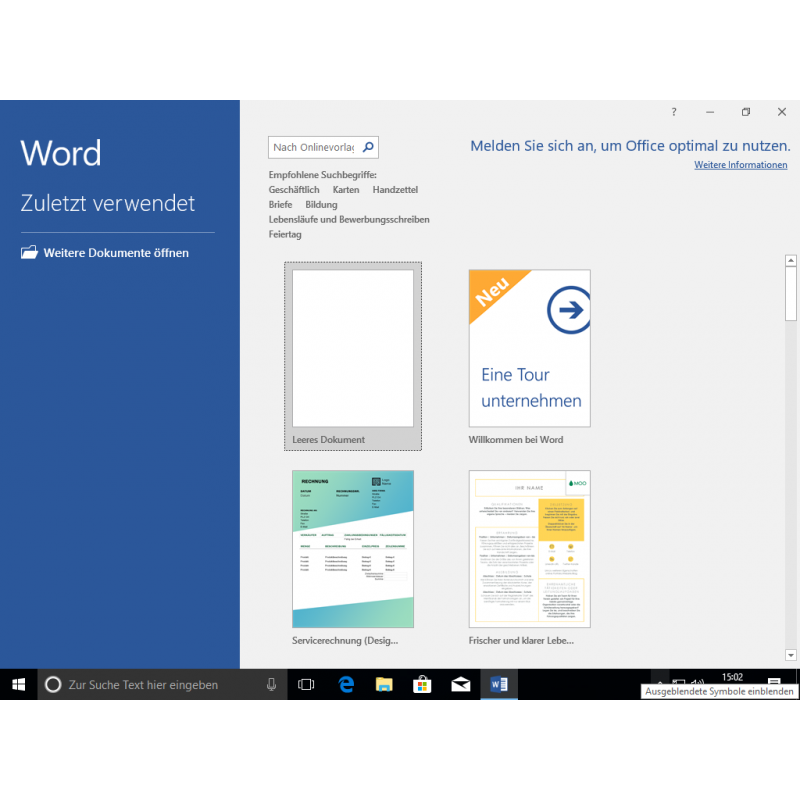Screen dimensions: 800x800
Task: Click the search magnifier icon for online templates
Action: 368,147
